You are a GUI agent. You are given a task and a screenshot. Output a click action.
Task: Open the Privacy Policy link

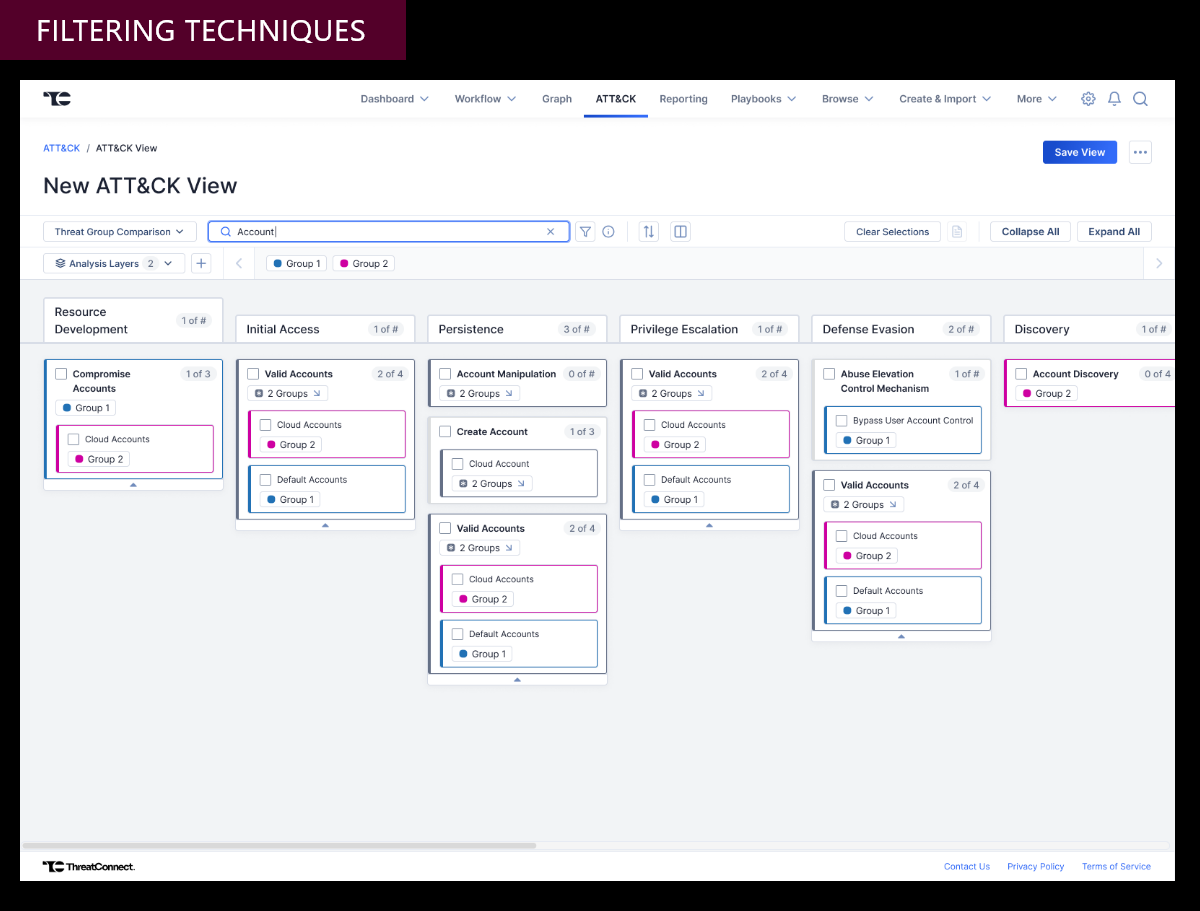click(x=1036, y=867)
